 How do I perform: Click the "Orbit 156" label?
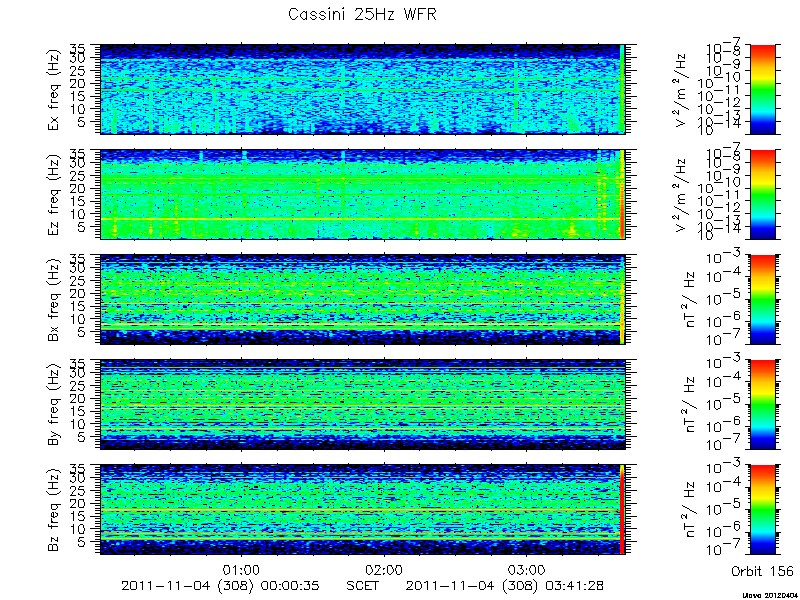762,571
